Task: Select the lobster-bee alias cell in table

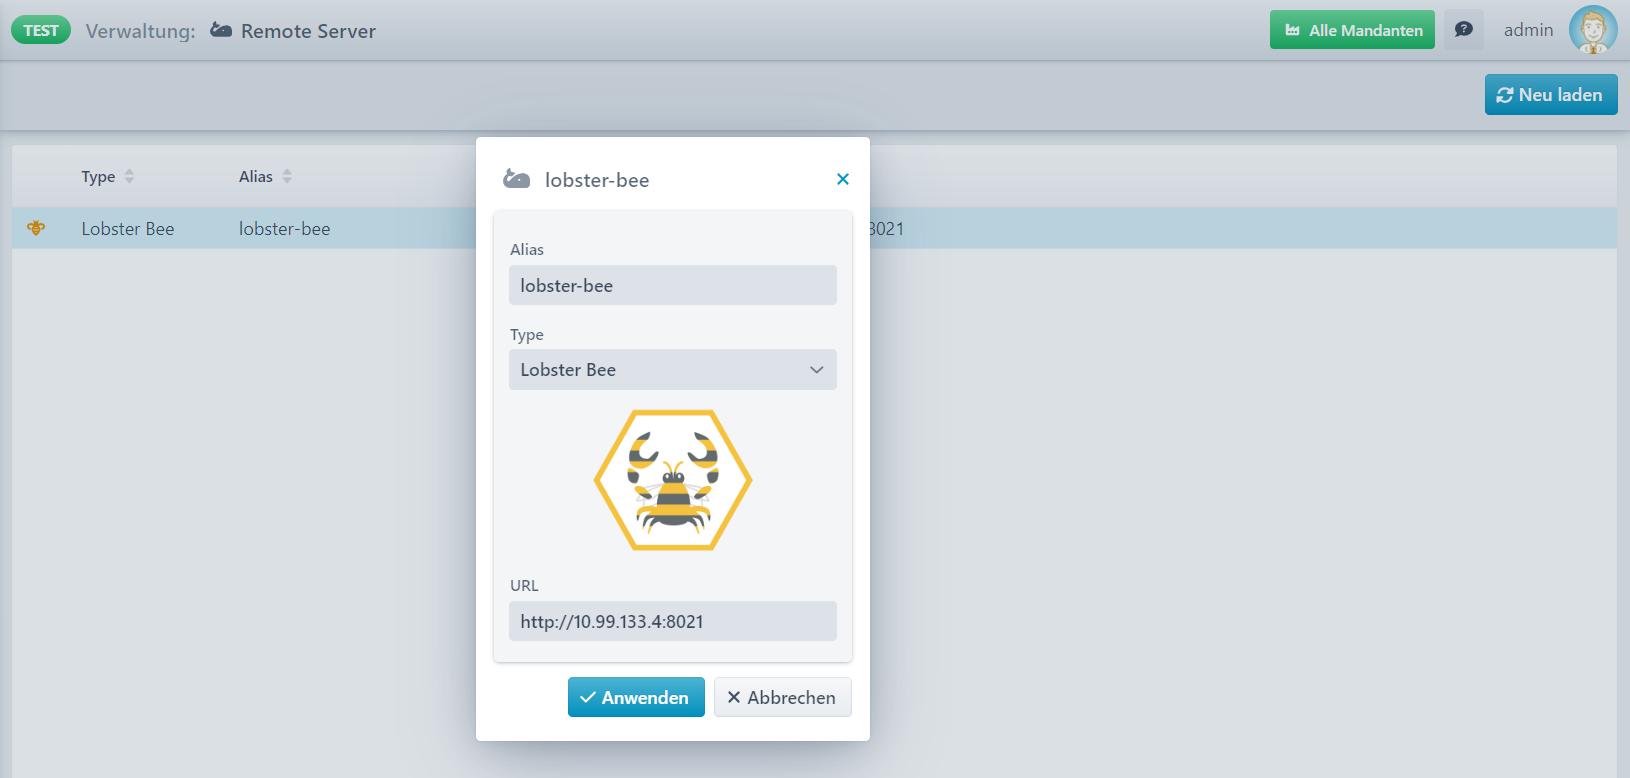Action: click(284, 229)
